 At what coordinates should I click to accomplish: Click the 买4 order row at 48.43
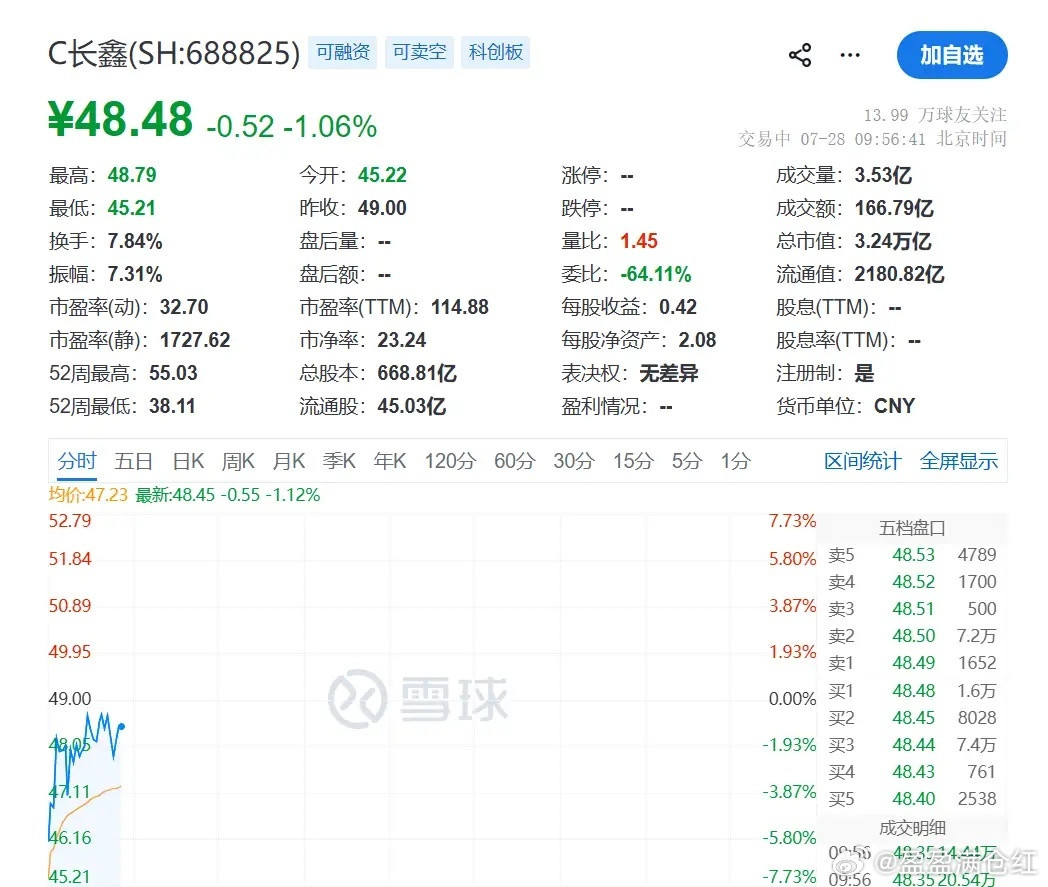pyautogui.click(x=912, y=772)
